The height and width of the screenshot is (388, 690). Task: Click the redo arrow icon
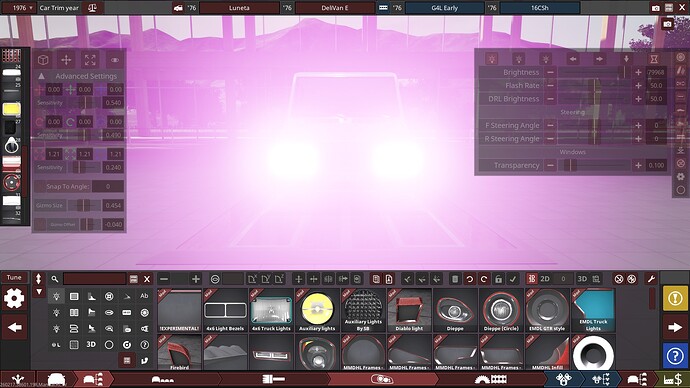point(484,279)
